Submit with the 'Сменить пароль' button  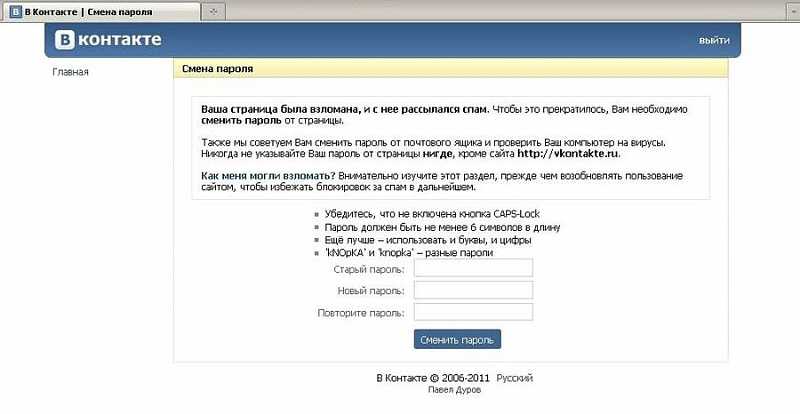coord(457,339)
